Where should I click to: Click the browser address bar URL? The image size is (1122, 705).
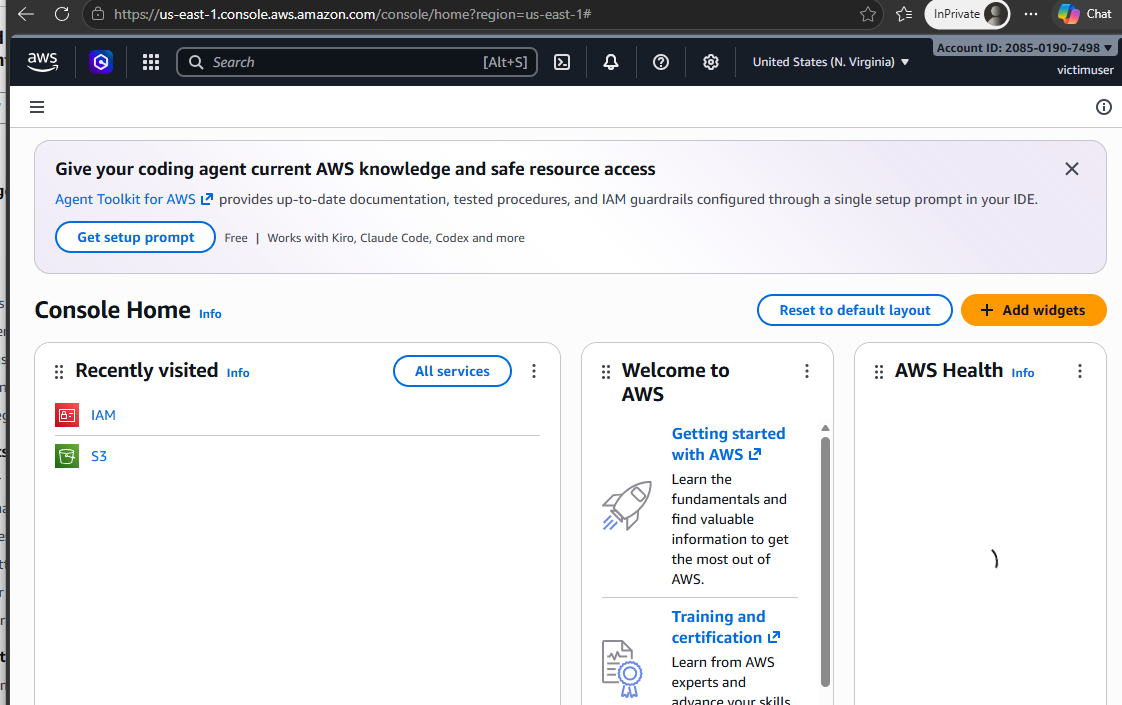(352, 14)
